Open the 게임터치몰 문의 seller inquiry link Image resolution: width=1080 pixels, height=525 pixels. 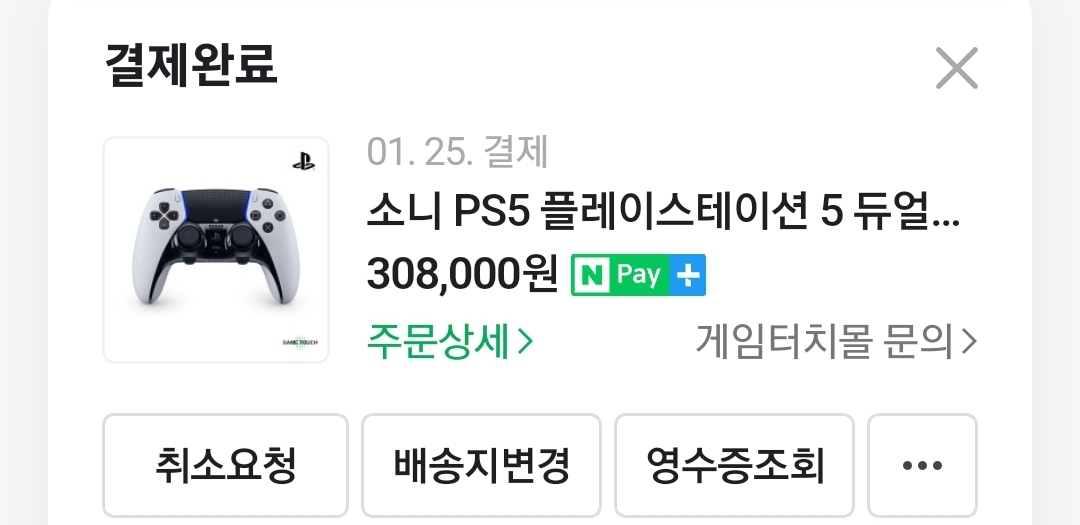(836, 341)
